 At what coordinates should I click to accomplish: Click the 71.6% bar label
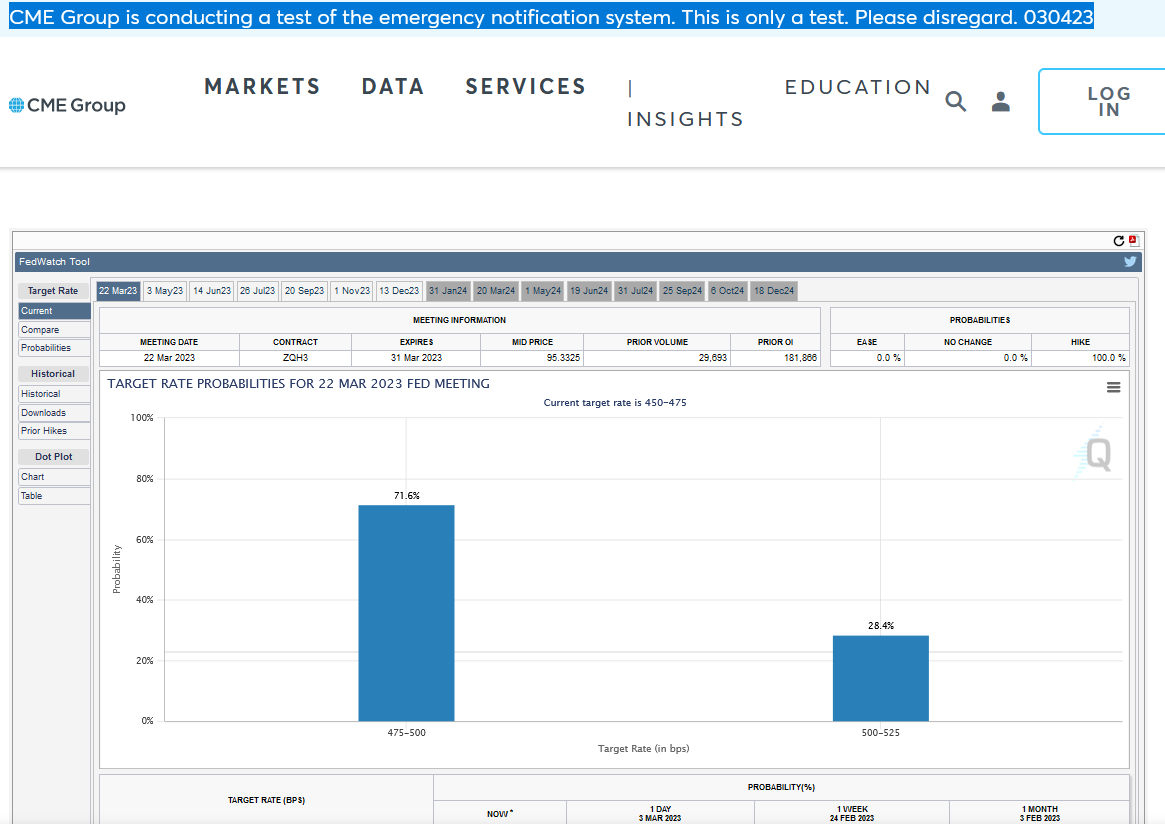(406, 496)
